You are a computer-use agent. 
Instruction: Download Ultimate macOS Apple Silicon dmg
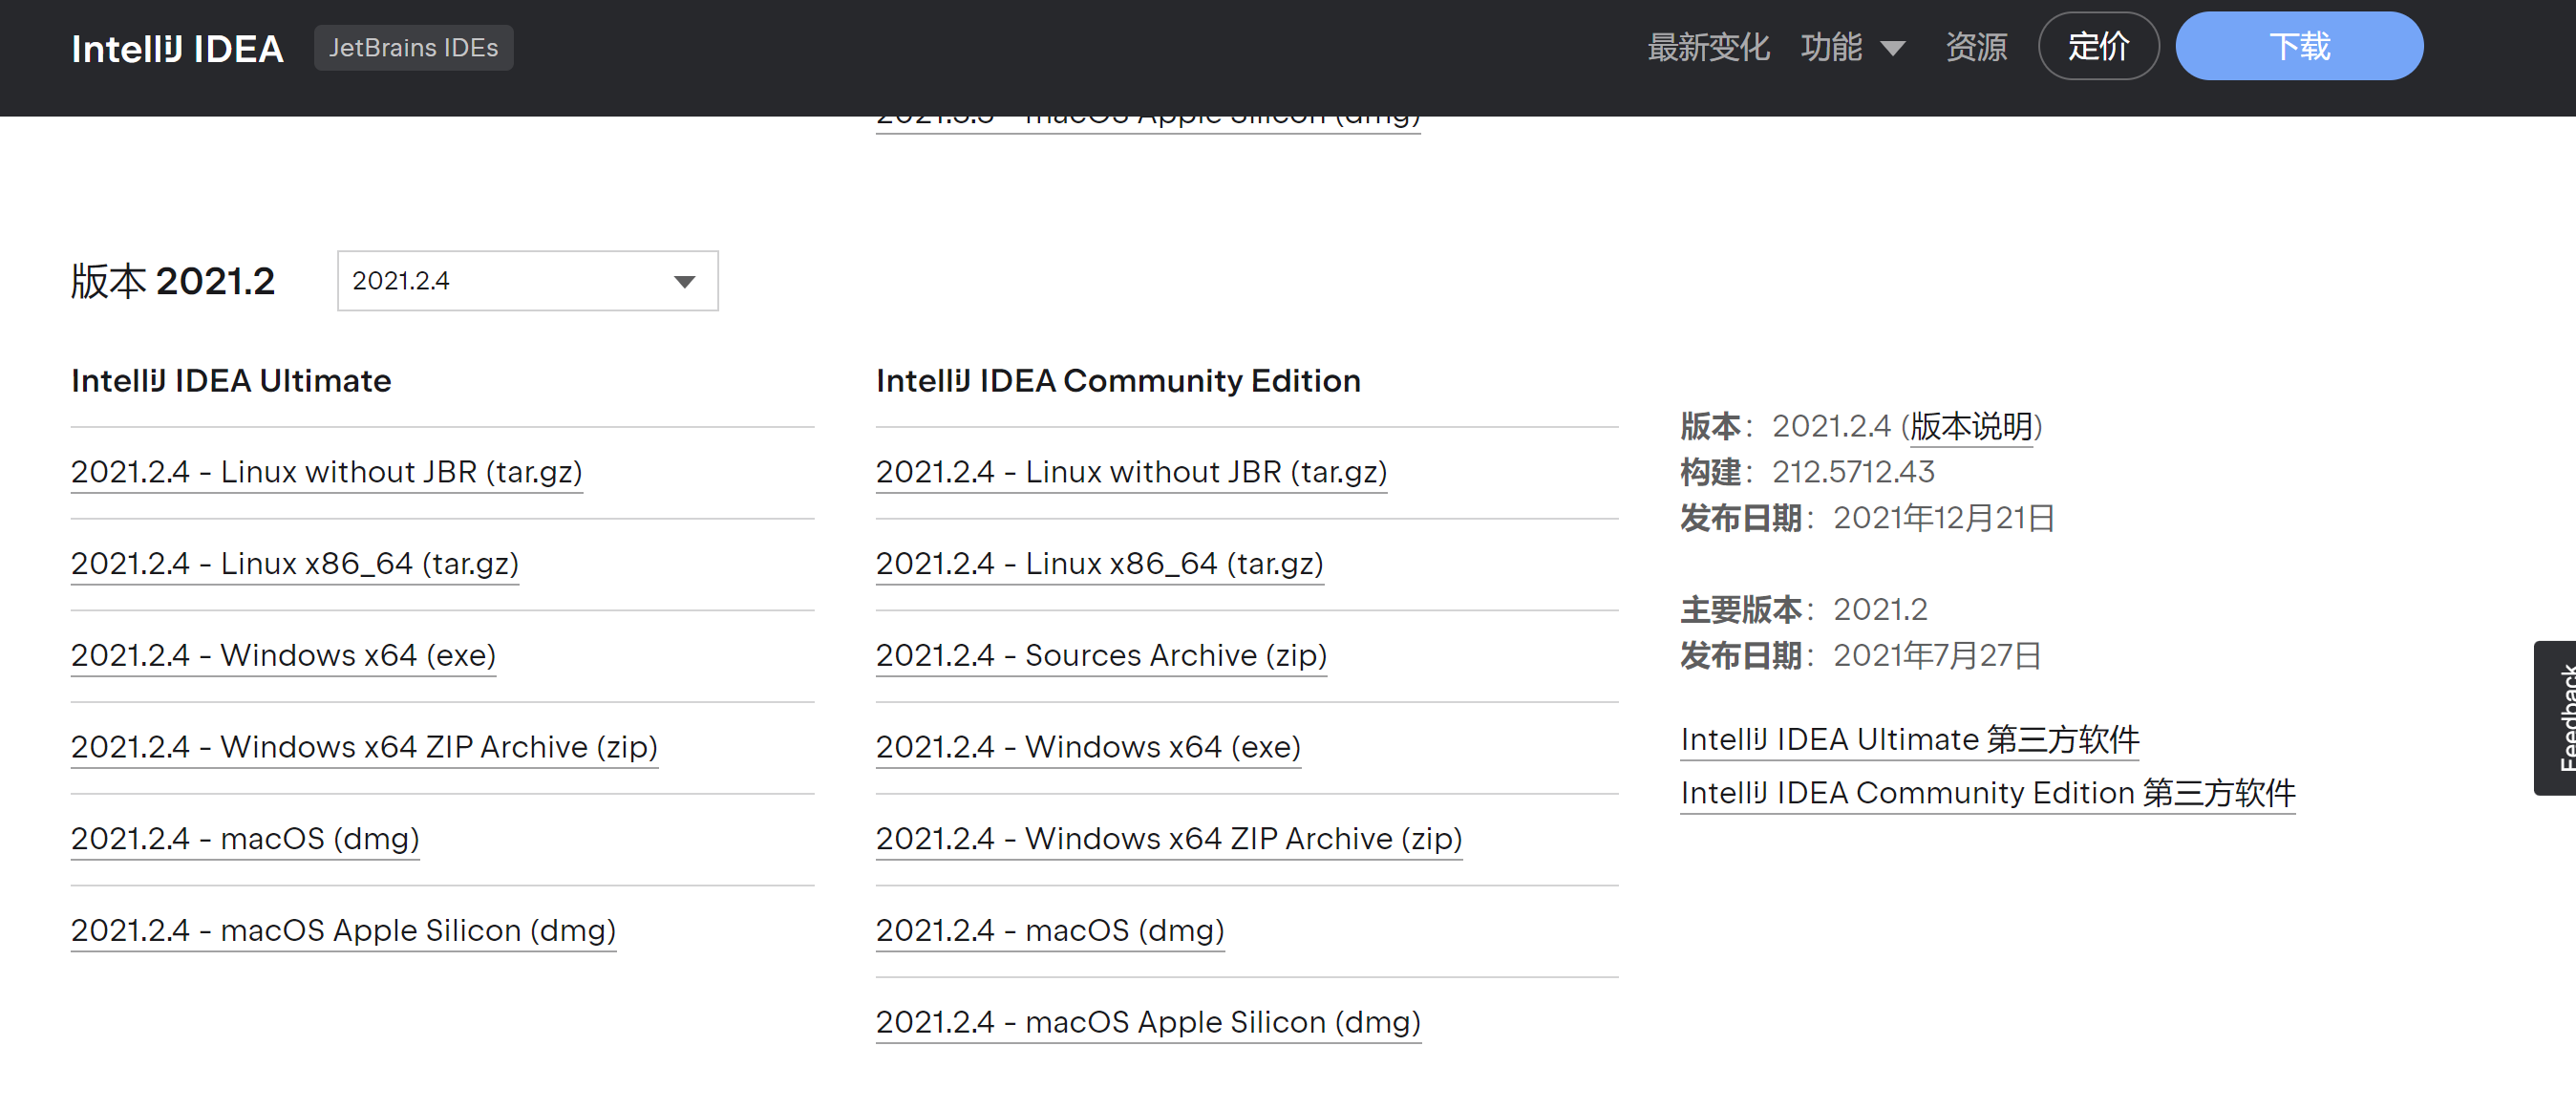(x=343, y=930)
